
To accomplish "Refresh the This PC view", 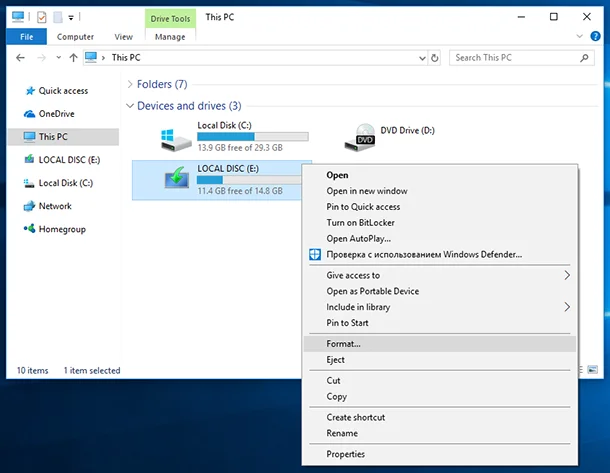I will (x=435, y=58).
